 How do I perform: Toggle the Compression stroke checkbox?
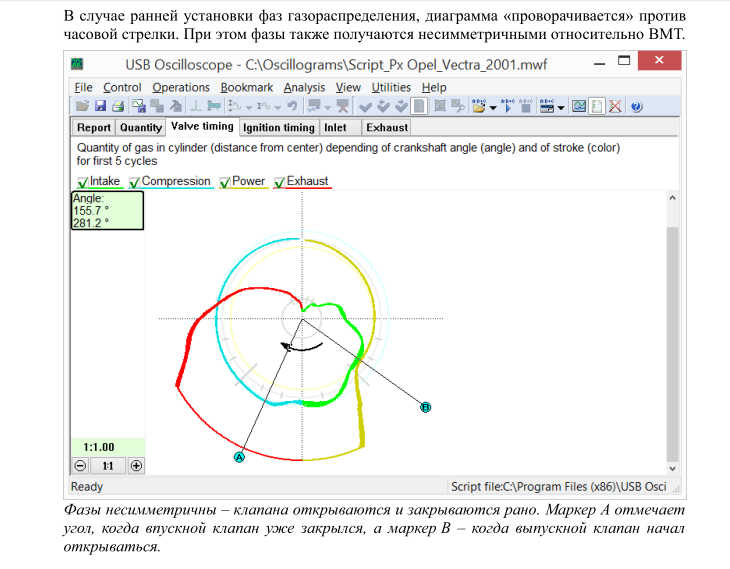(x=135, y=182)
